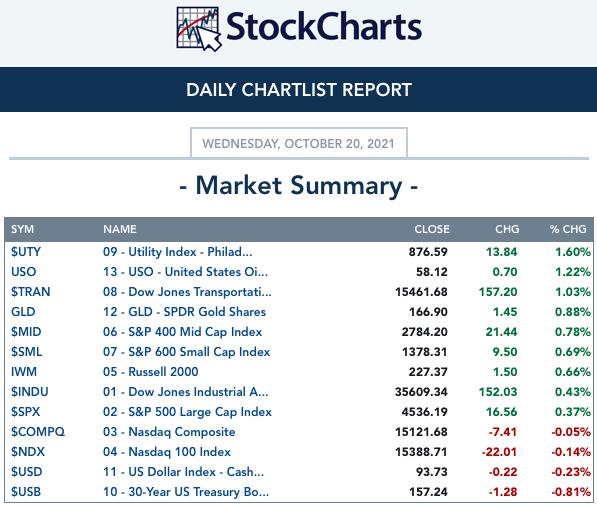Sort by the SYM column header
597x507 pixels.
point(22,229)
